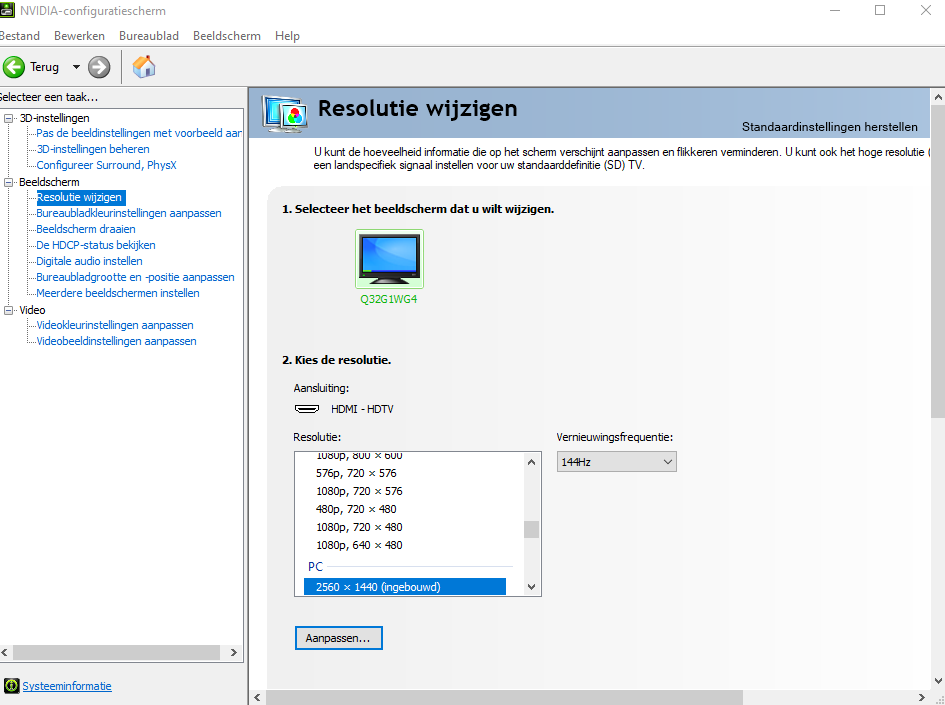Open Bureaubladgrootte en -positie aanpassen
Image resolution: width=945 pixels, height=705 pixels.
(135, 277)
